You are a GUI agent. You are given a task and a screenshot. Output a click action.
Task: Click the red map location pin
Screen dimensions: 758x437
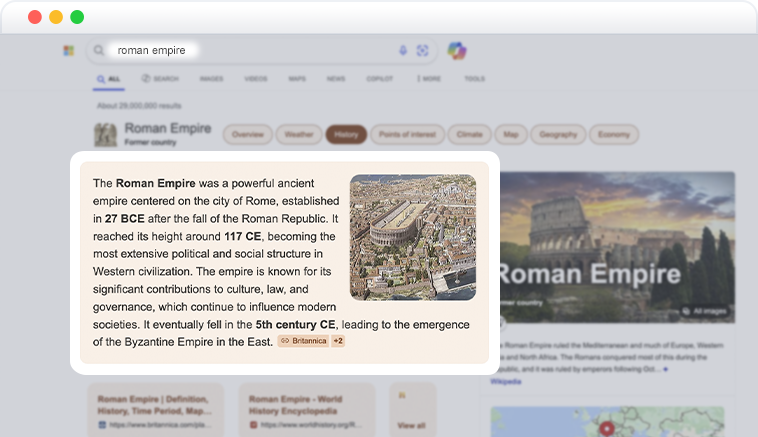pyautogui.click(x=607, y=428)
